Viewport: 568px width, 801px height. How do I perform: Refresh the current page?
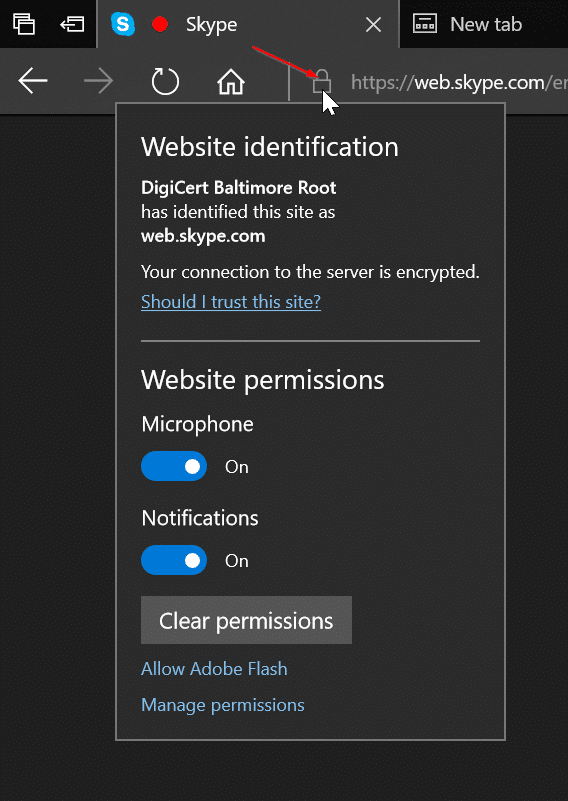(165, 81)
